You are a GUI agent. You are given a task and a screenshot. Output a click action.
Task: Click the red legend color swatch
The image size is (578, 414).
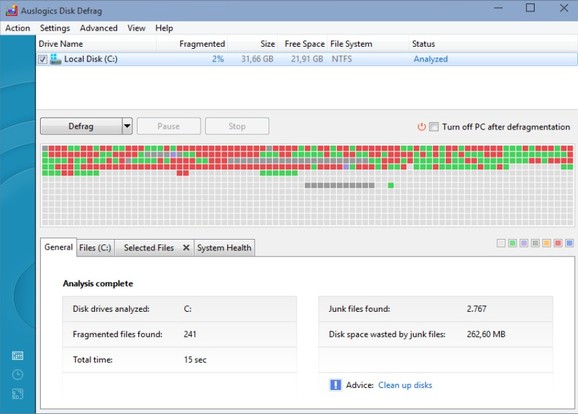coord(558,243)
